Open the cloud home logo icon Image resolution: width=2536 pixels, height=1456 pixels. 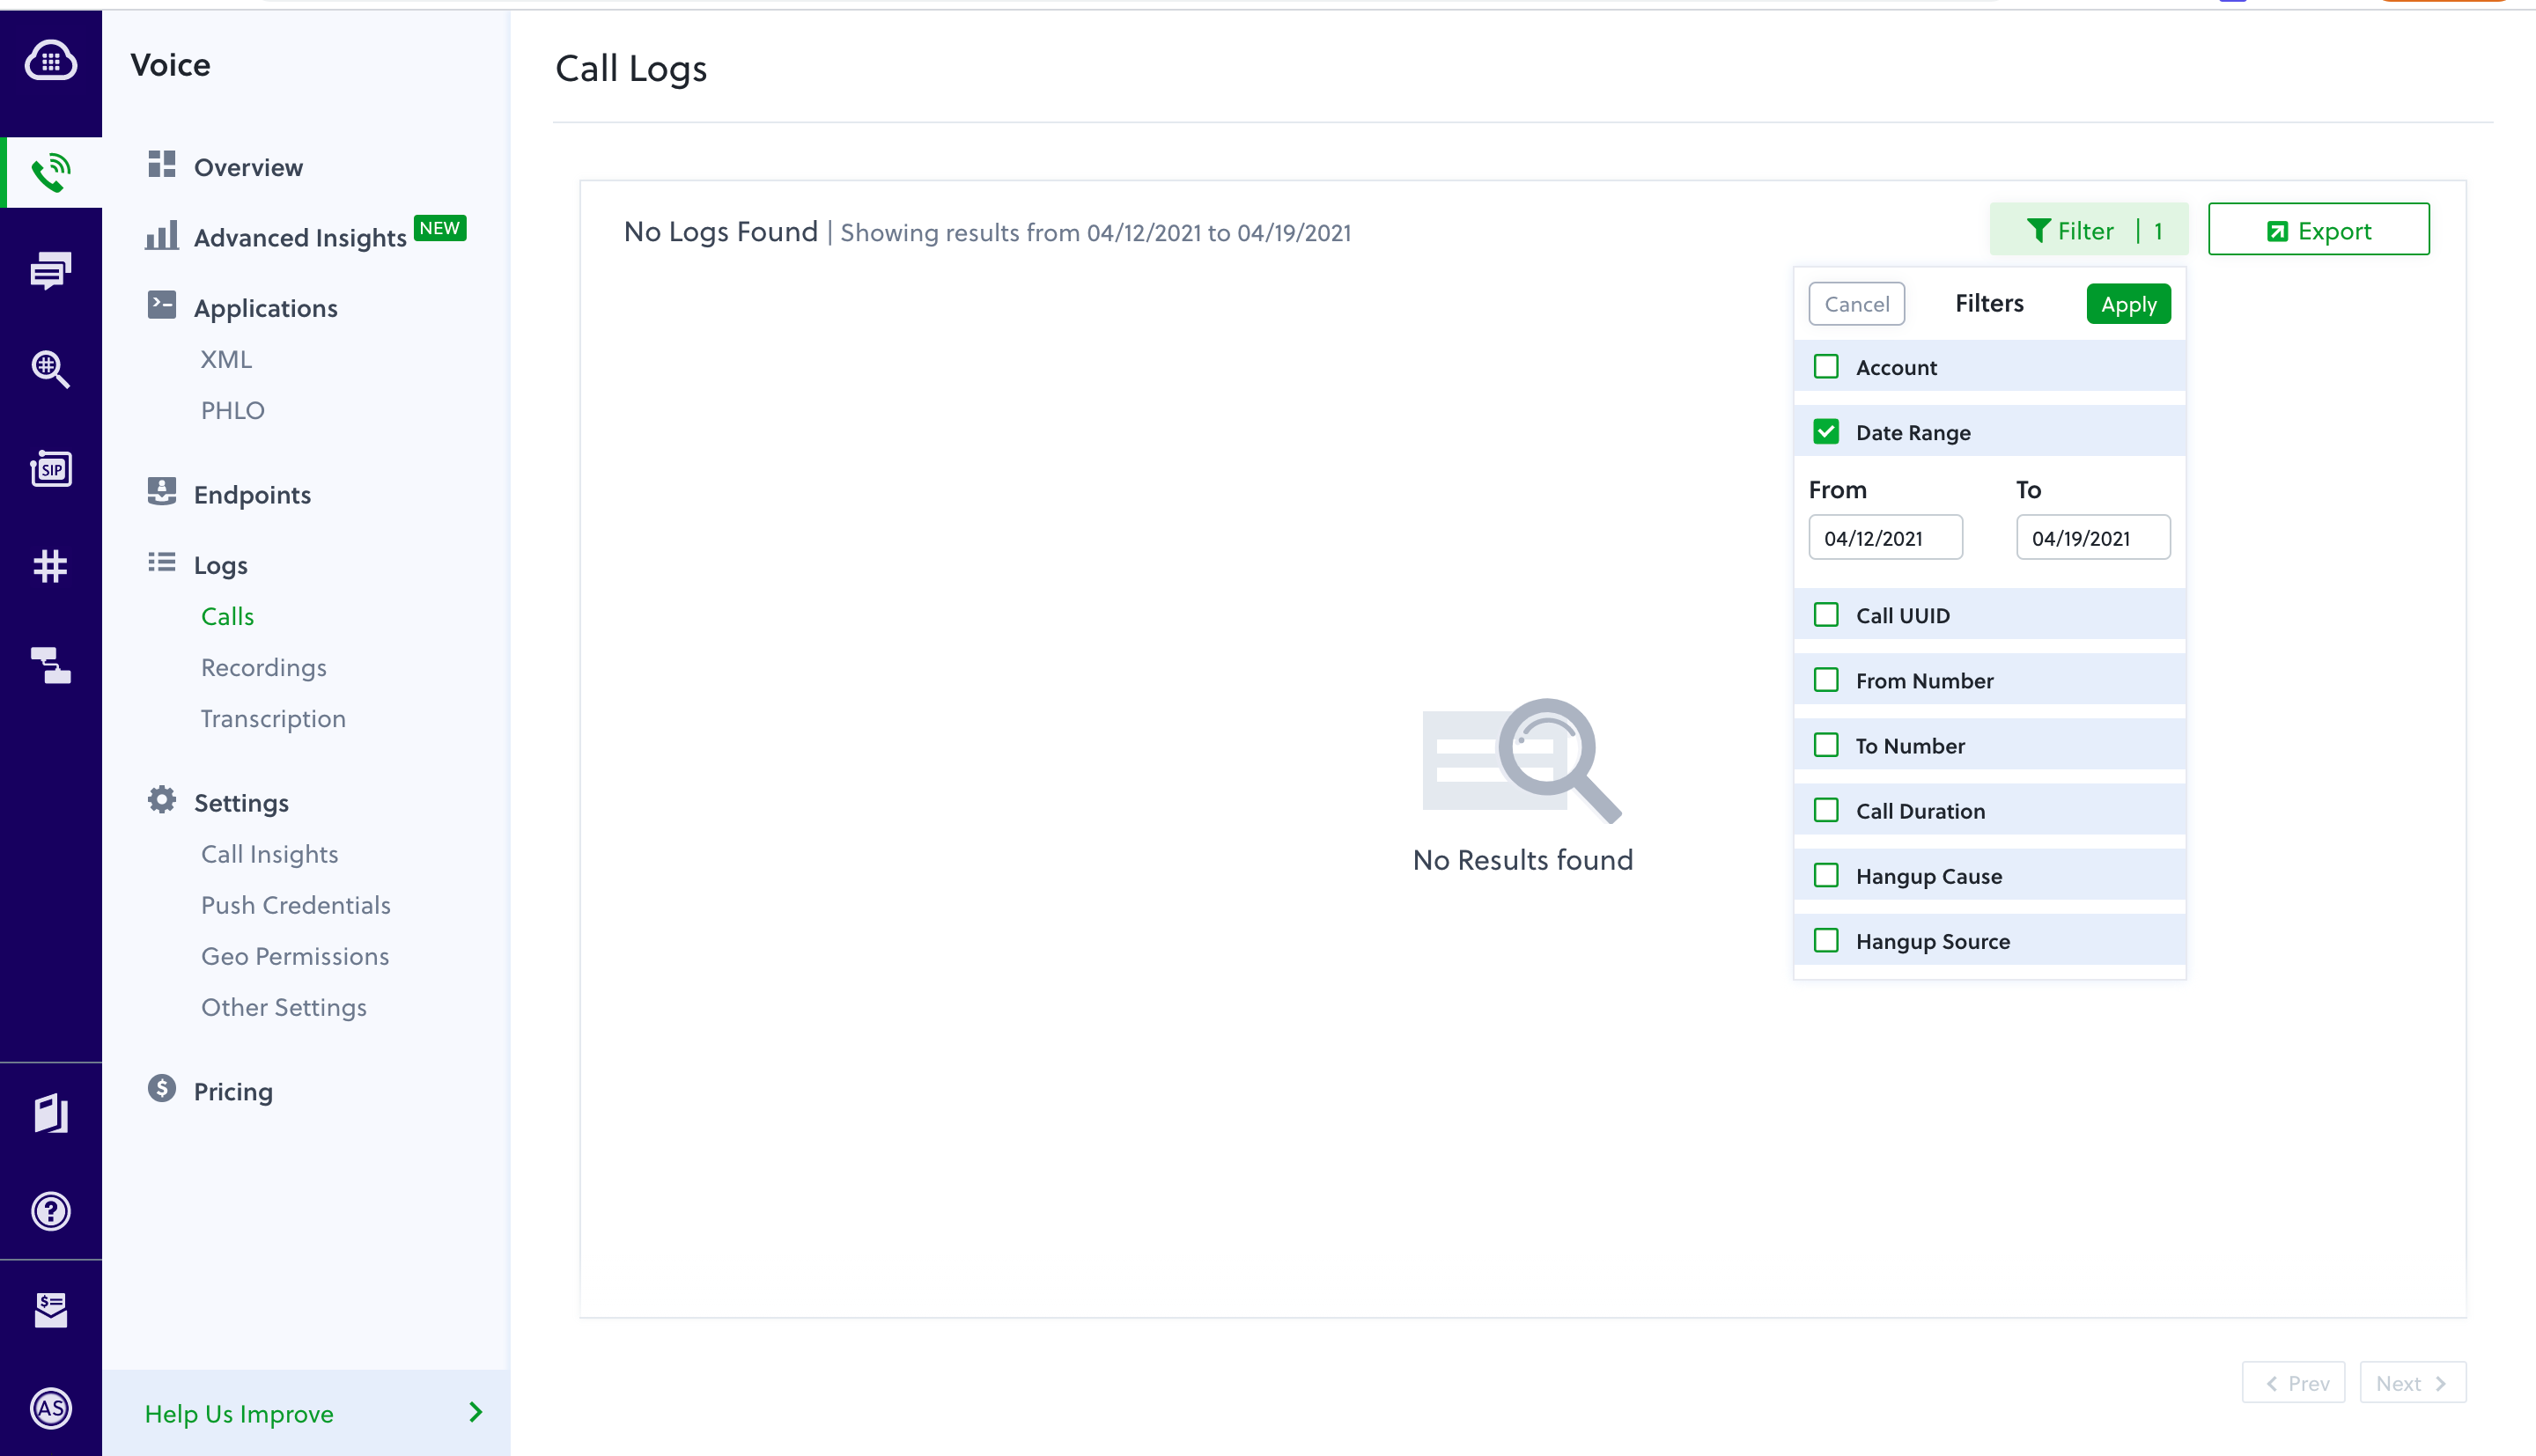[x=51, y=62]
